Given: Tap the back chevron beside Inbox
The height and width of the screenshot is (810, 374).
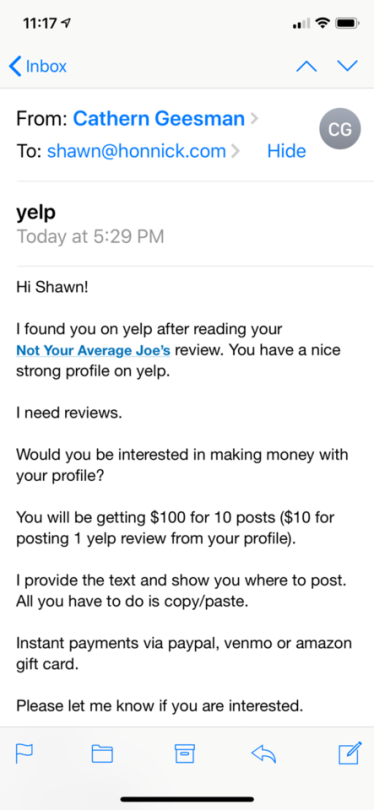Looking at the screenshot, I should coord(15,66).
